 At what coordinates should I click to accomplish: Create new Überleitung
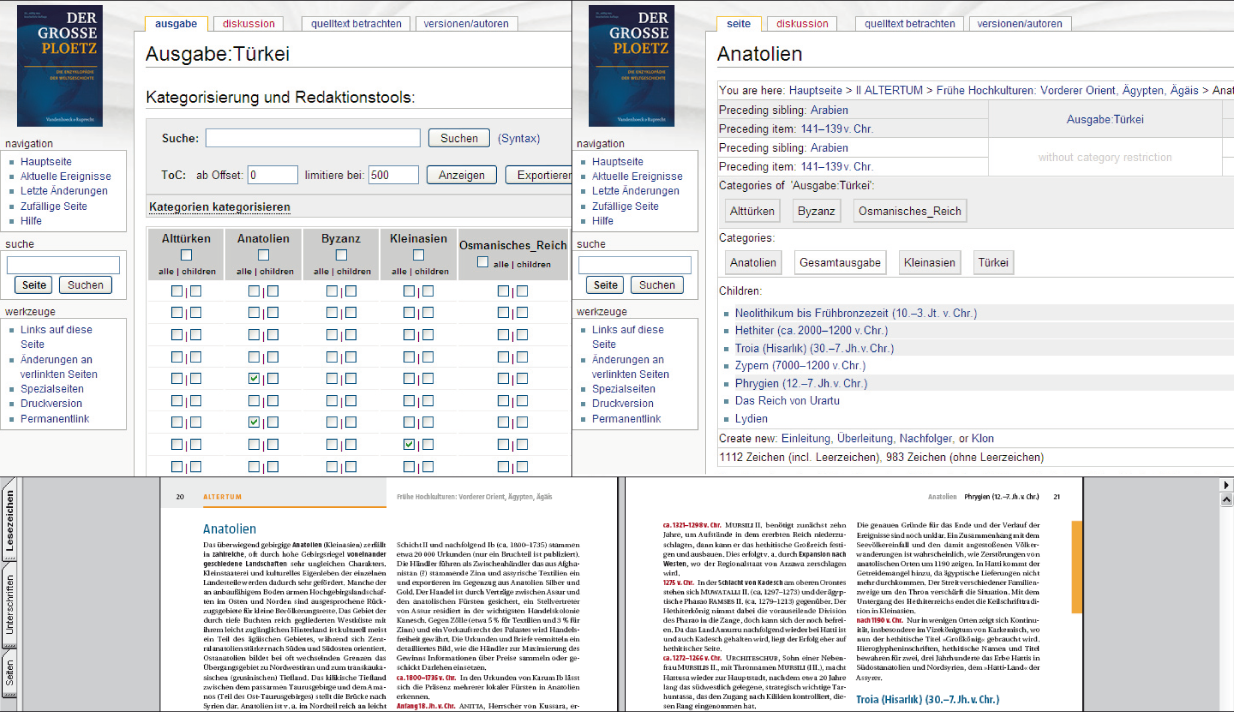[865, 439]
